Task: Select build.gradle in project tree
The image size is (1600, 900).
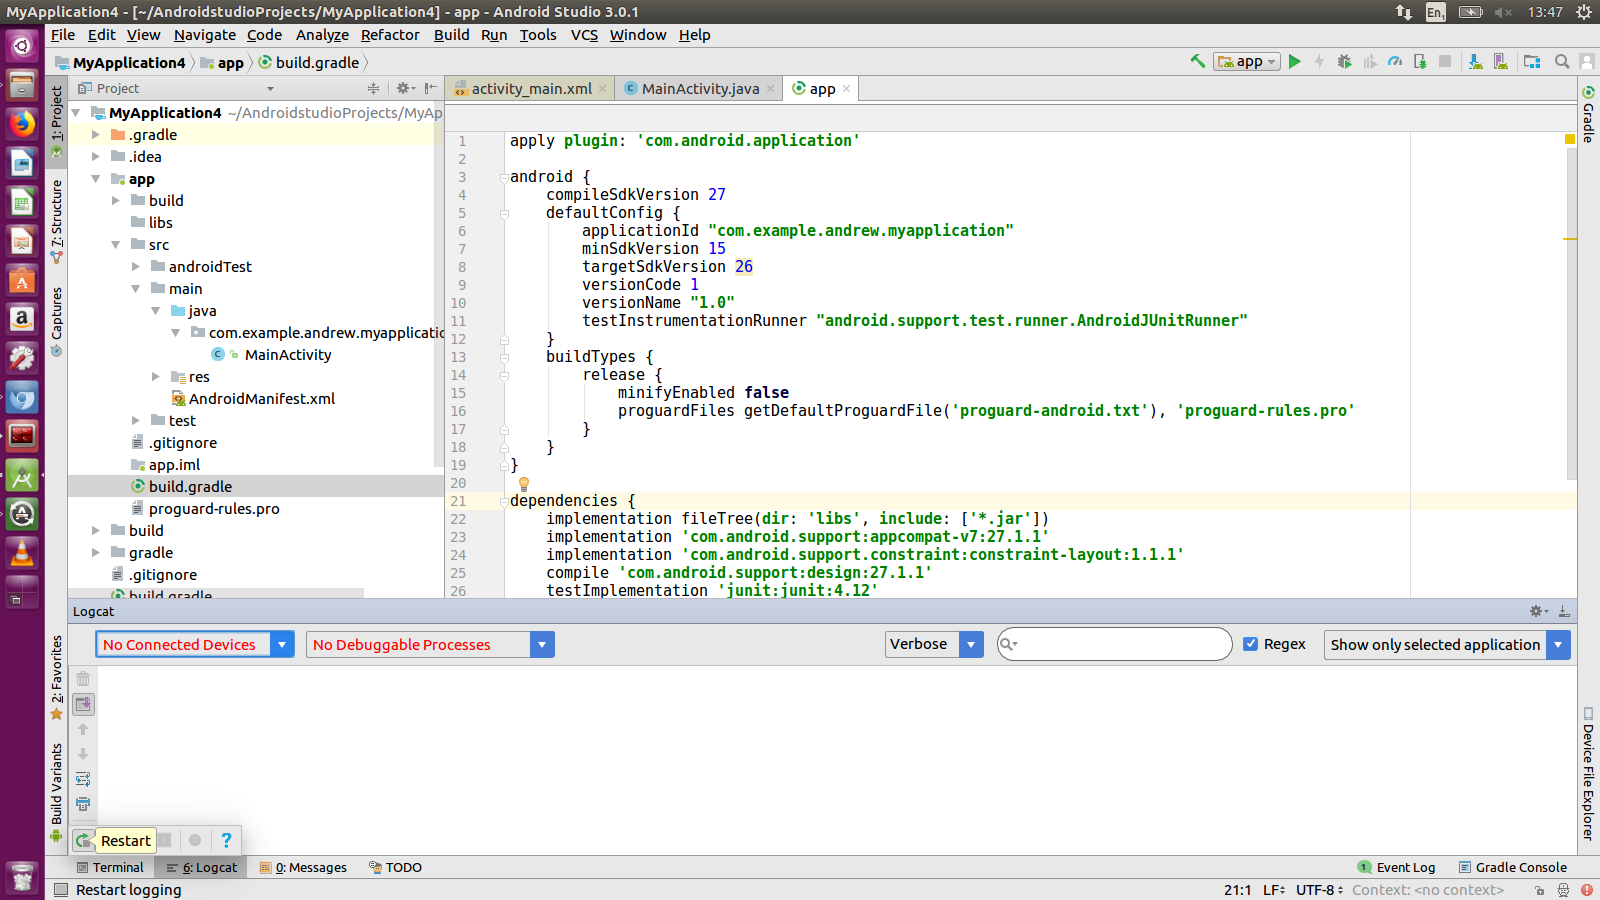Action: pyautogui.click(x=190, y=486)
